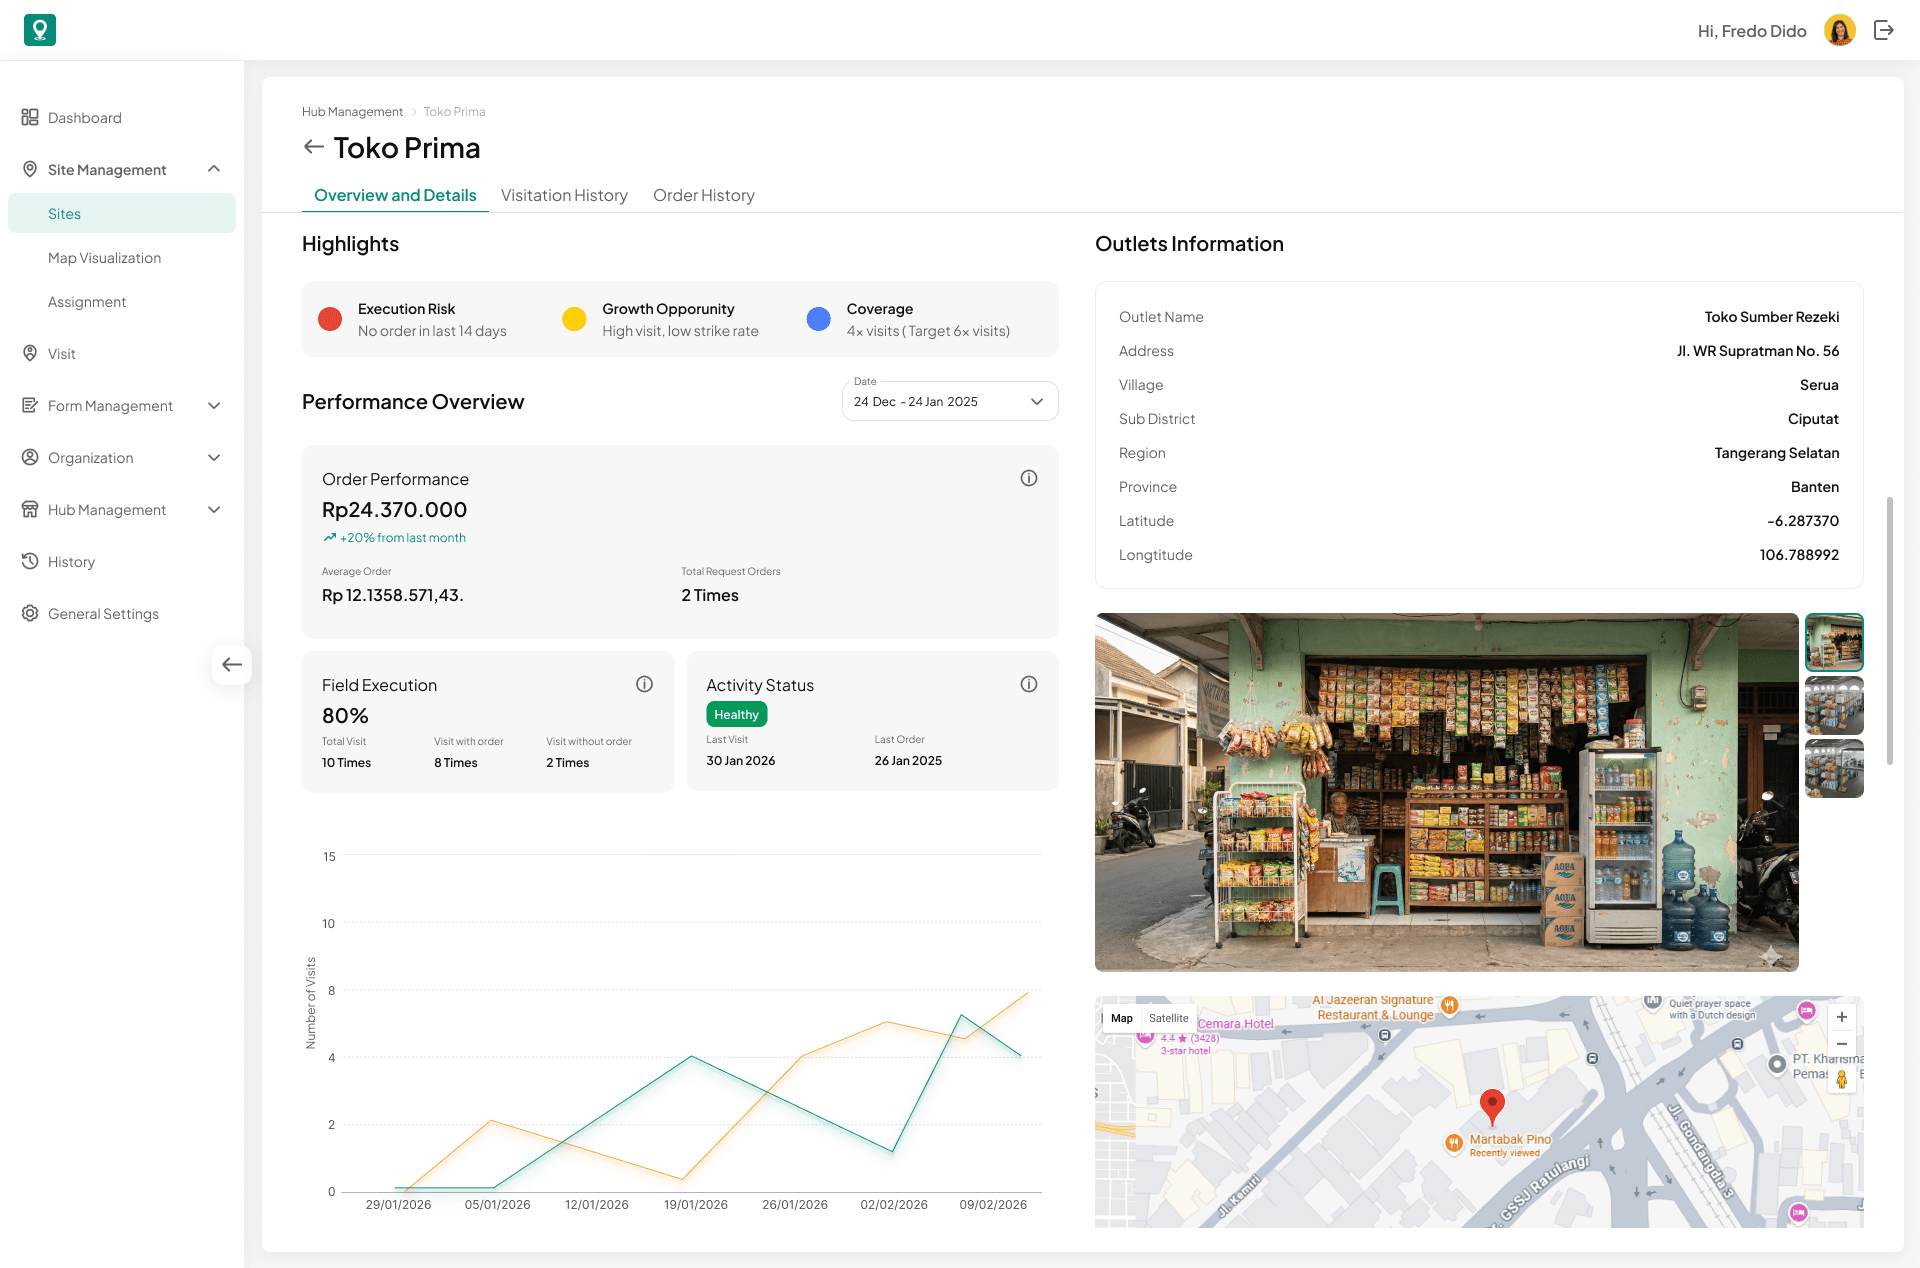
Task: Select the second outlet photo thumbnail
Action: coord(1834,705)
